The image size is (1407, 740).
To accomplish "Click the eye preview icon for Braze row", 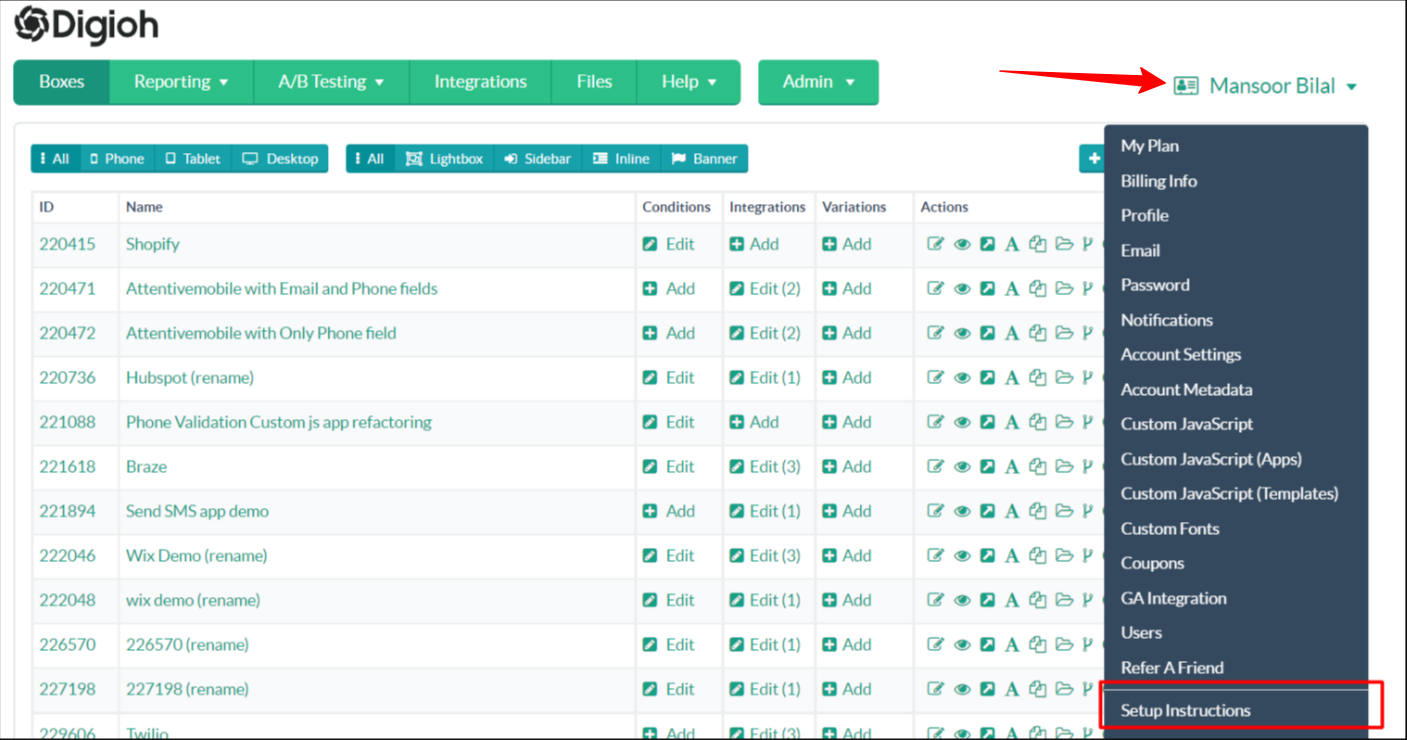I will pyautogui.click(x=962, y=467).
